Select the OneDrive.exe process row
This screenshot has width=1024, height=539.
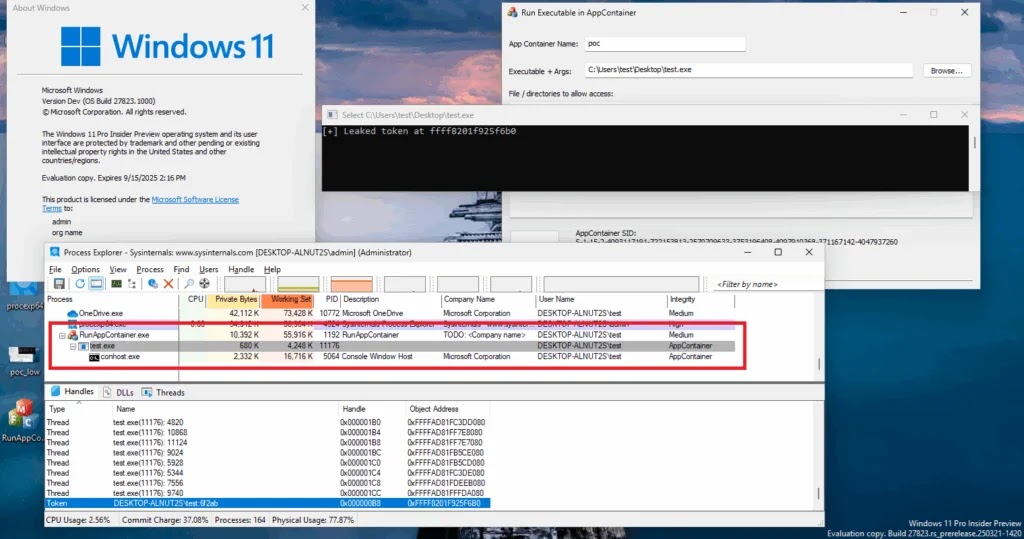pos(391,314)
